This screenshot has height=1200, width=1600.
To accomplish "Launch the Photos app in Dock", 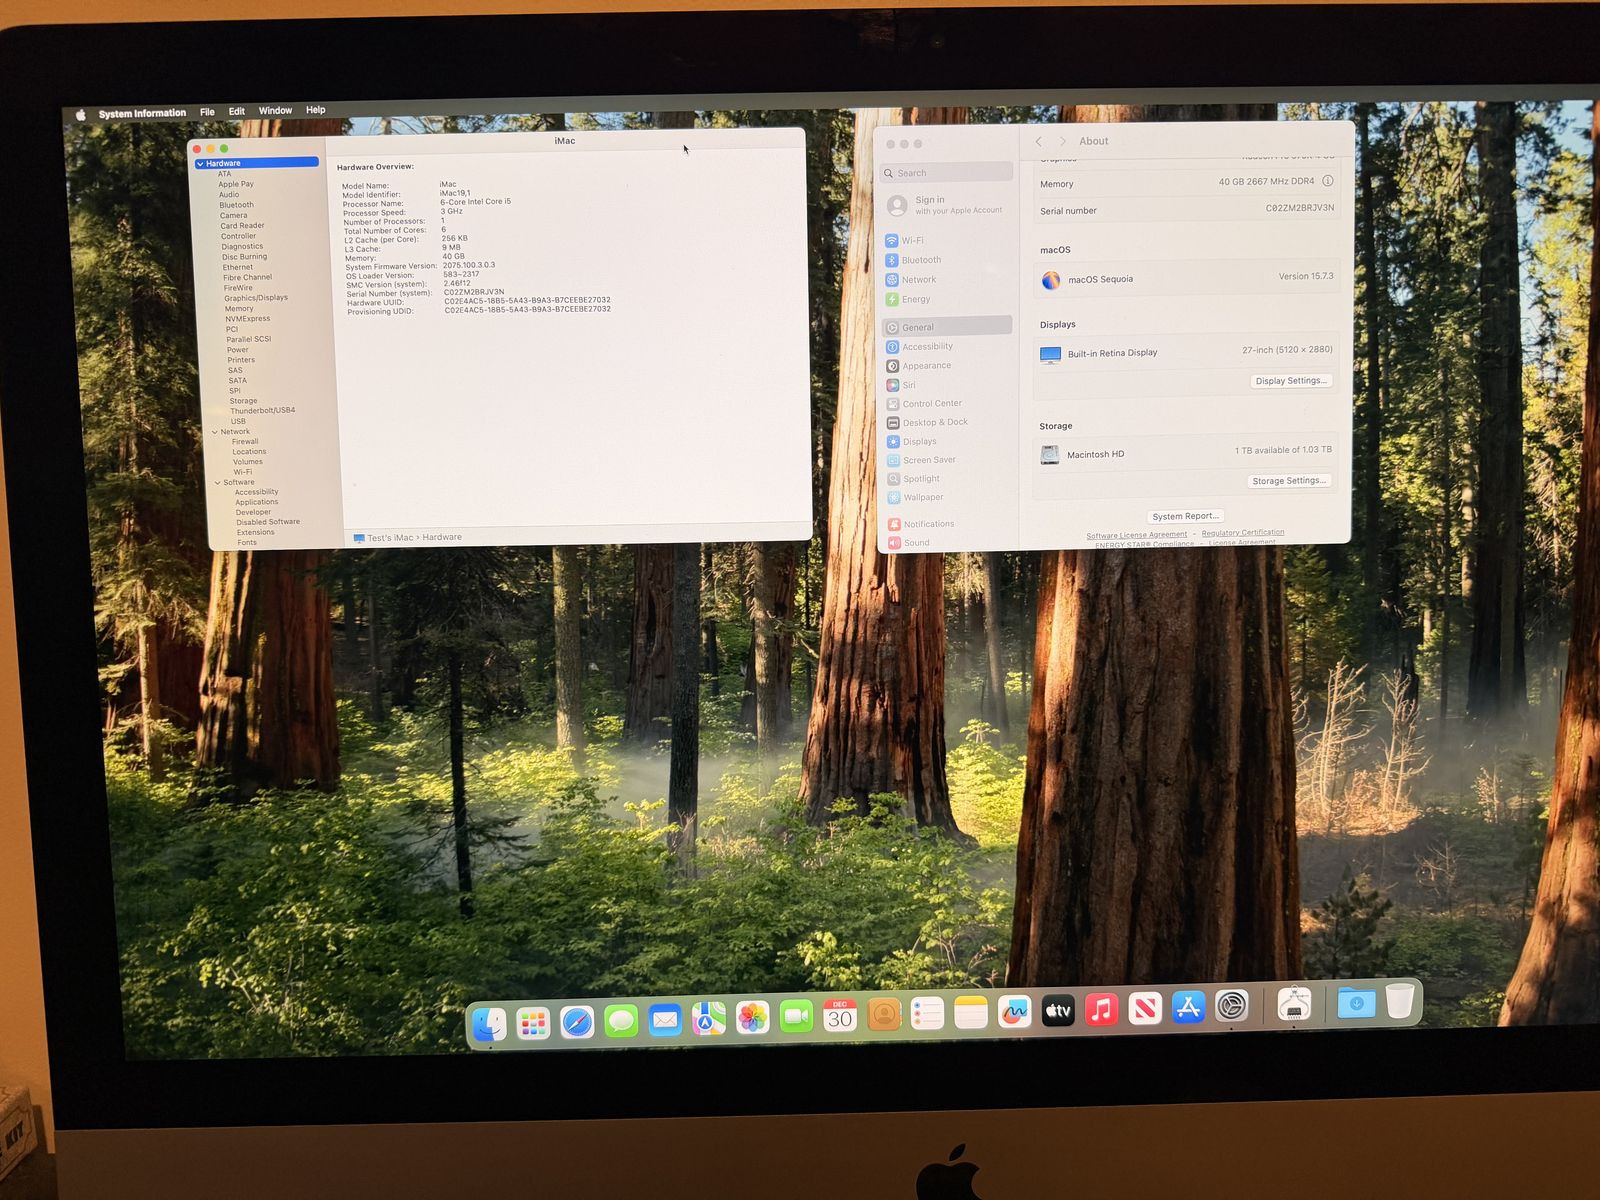I will tap(752, 1018).
